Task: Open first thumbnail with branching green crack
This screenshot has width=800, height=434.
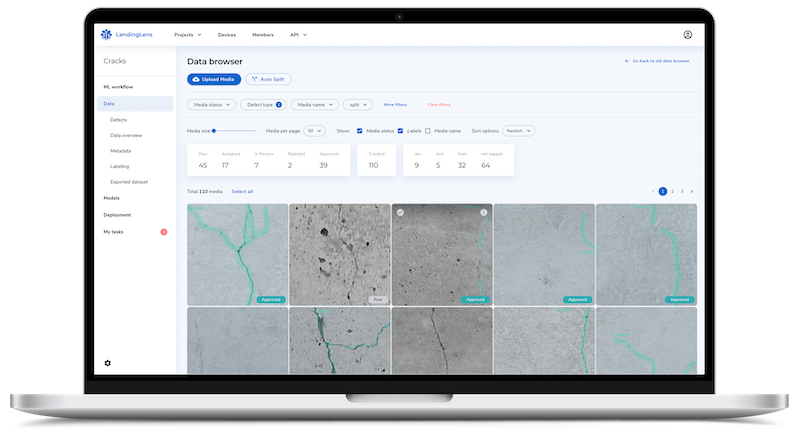Action: pos(238,254)
